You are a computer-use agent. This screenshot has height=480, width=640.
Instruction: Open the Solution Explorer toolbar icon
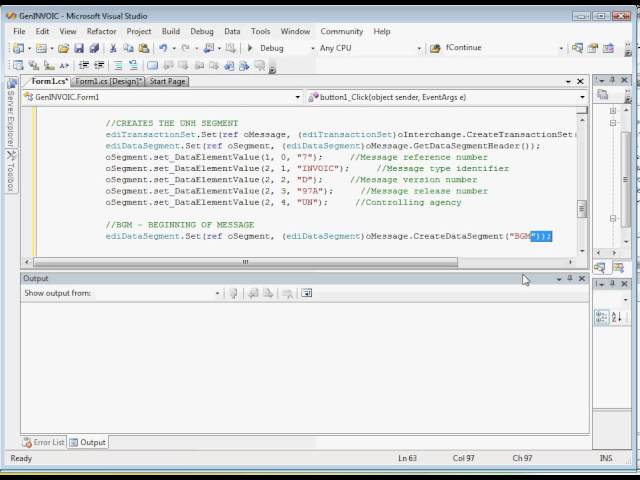click(577, 48)
